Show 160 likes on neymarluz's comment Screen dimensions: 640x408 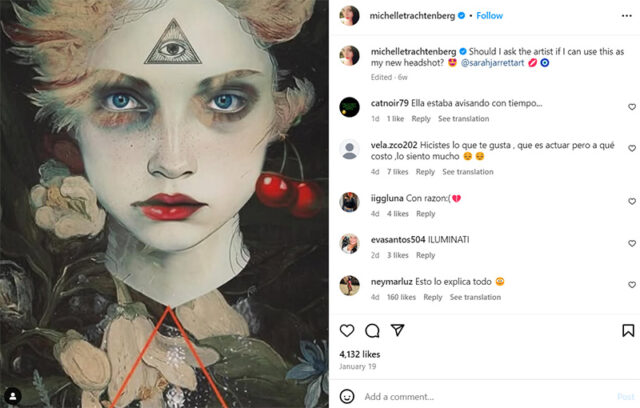[401, 297]
